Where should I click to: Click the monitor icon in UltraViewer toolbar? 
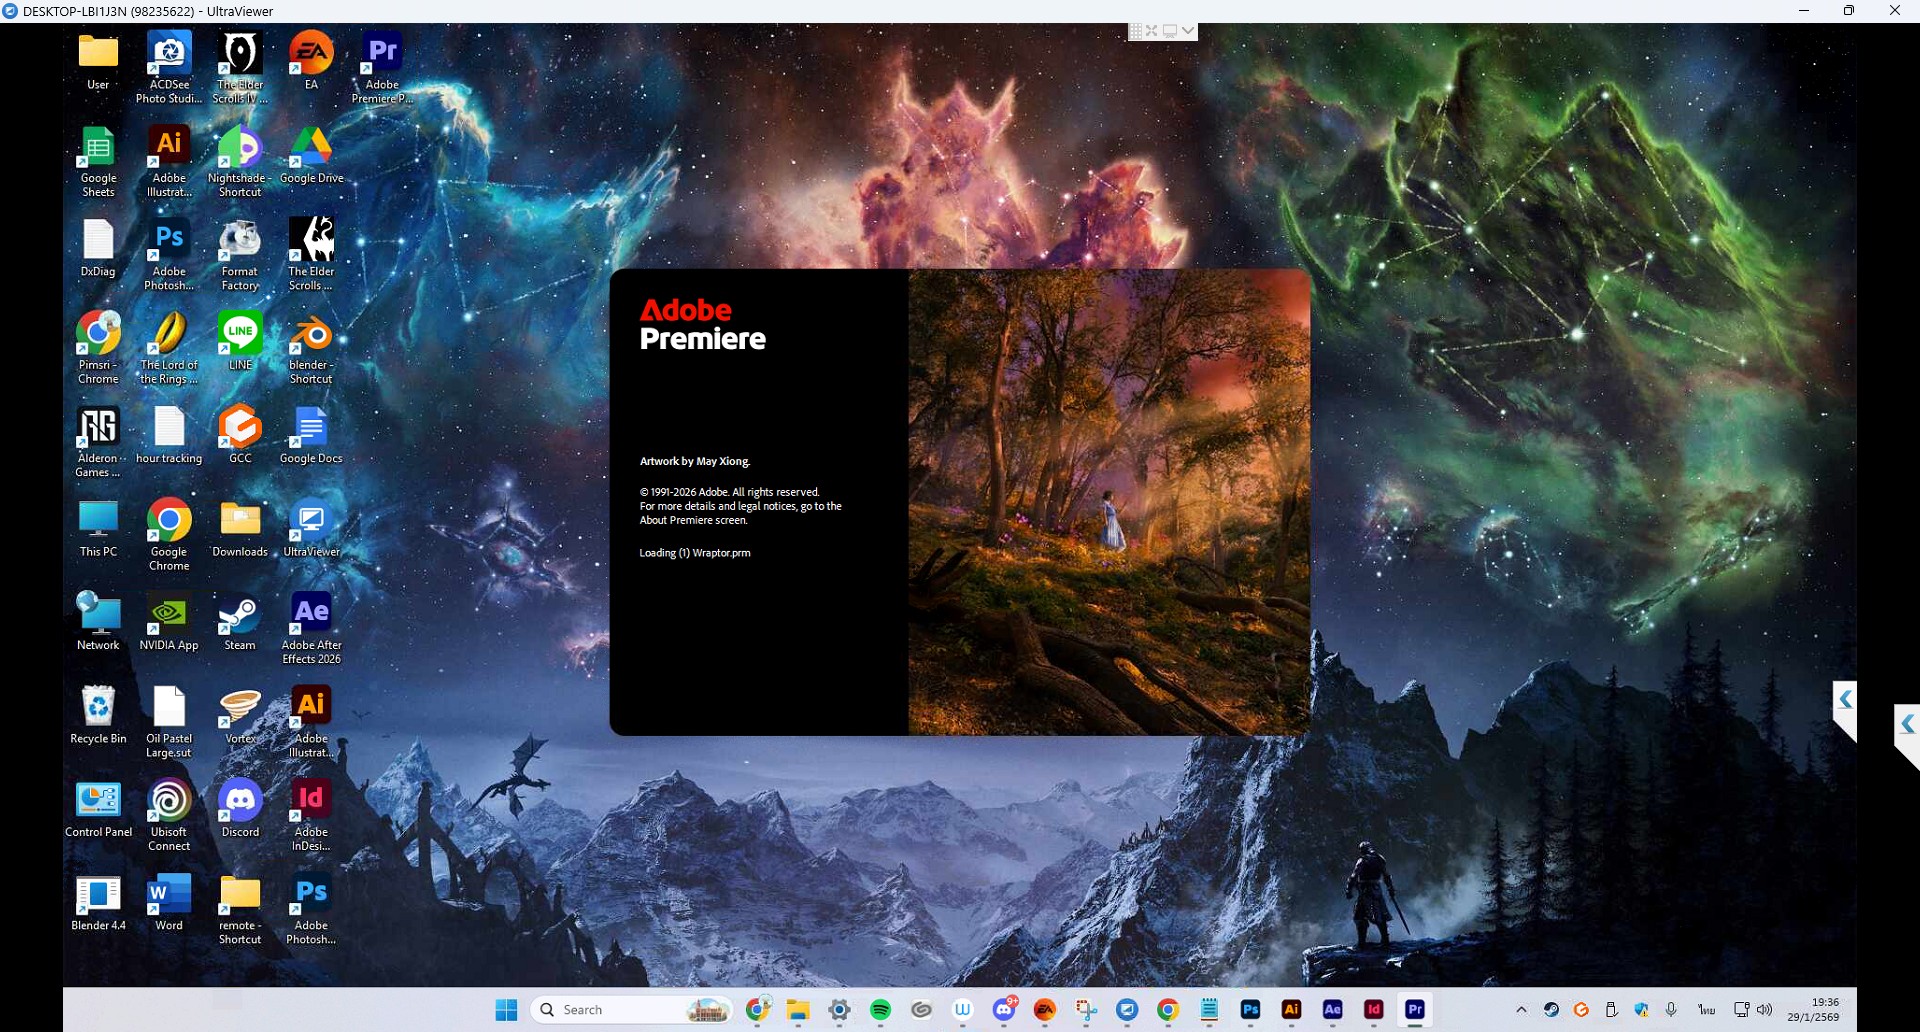click(1170, 31)
